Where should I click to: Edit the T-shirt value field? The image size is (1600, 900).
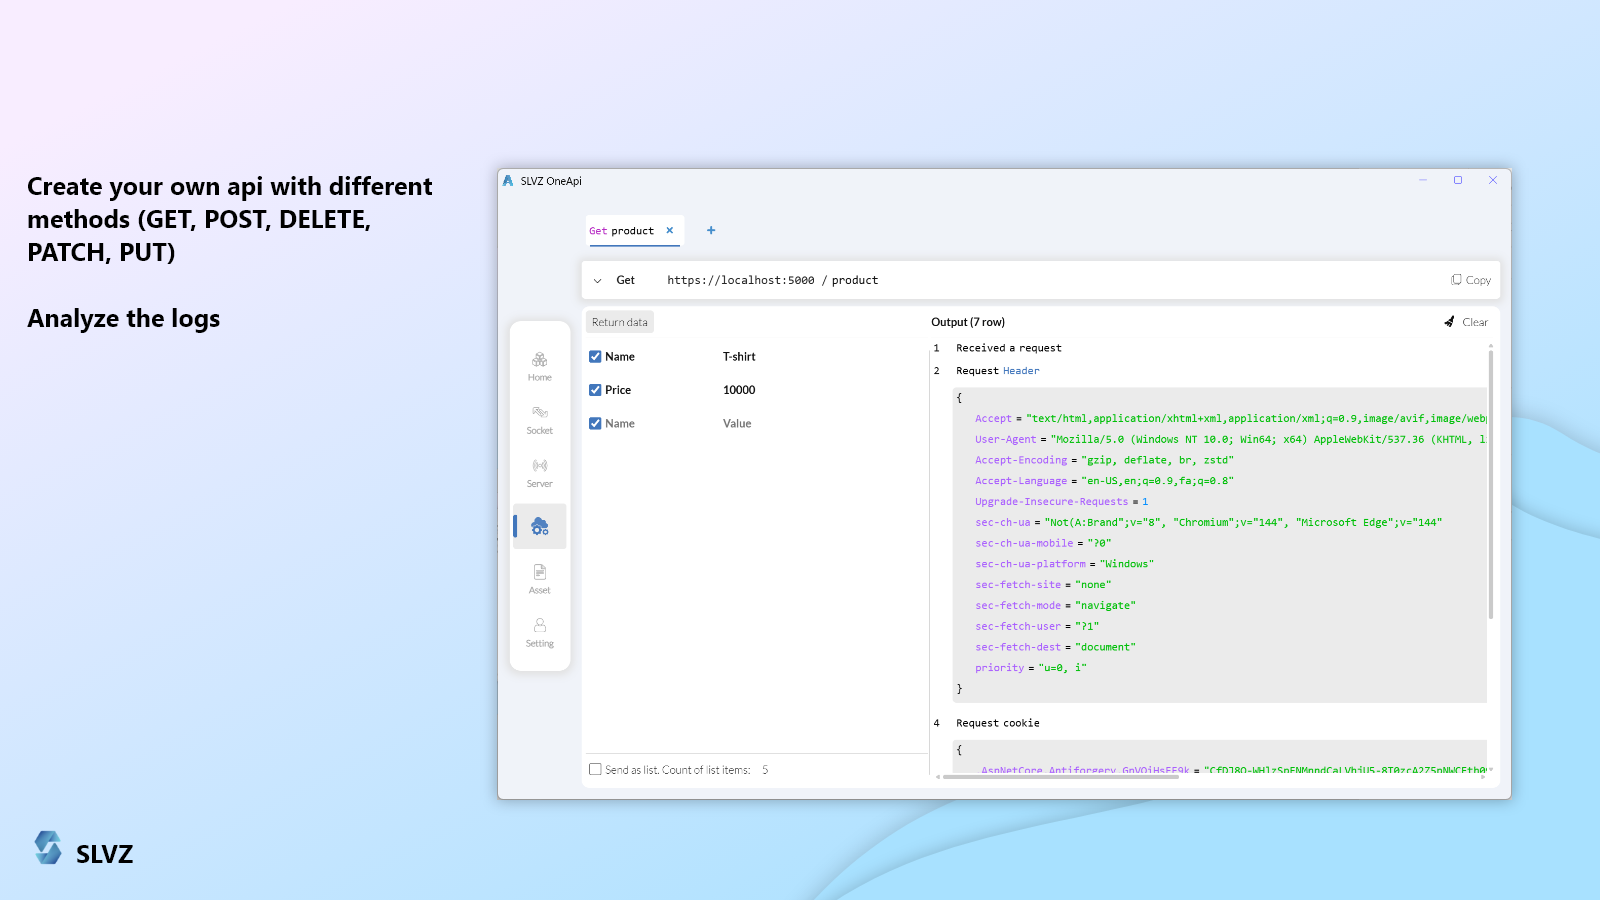click(x=739, y=357)
